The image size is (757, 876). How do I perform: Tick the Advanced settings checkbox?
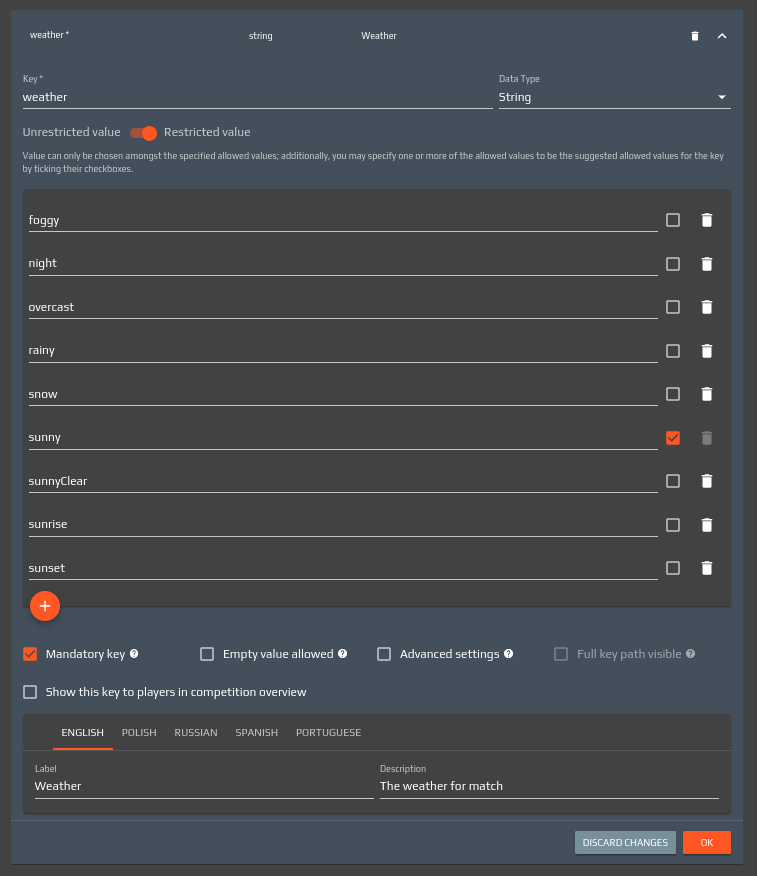coord(384,654)
